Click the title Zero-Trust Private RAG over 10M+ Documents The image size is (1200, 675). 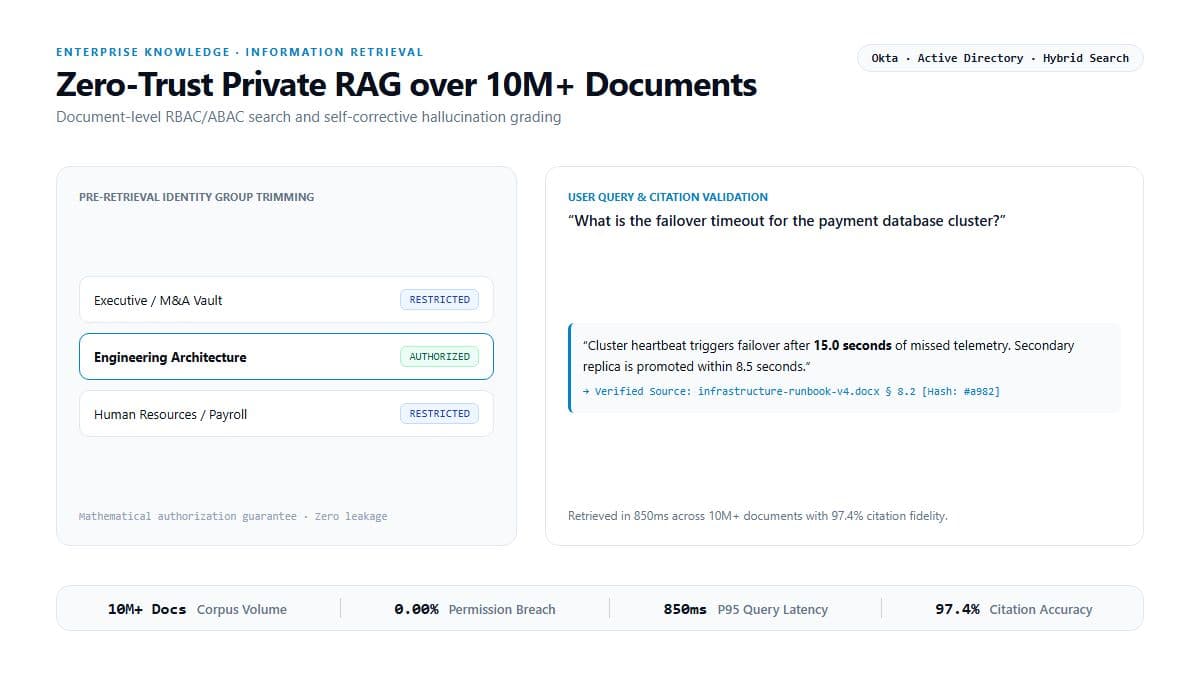[x=406, y=85]
